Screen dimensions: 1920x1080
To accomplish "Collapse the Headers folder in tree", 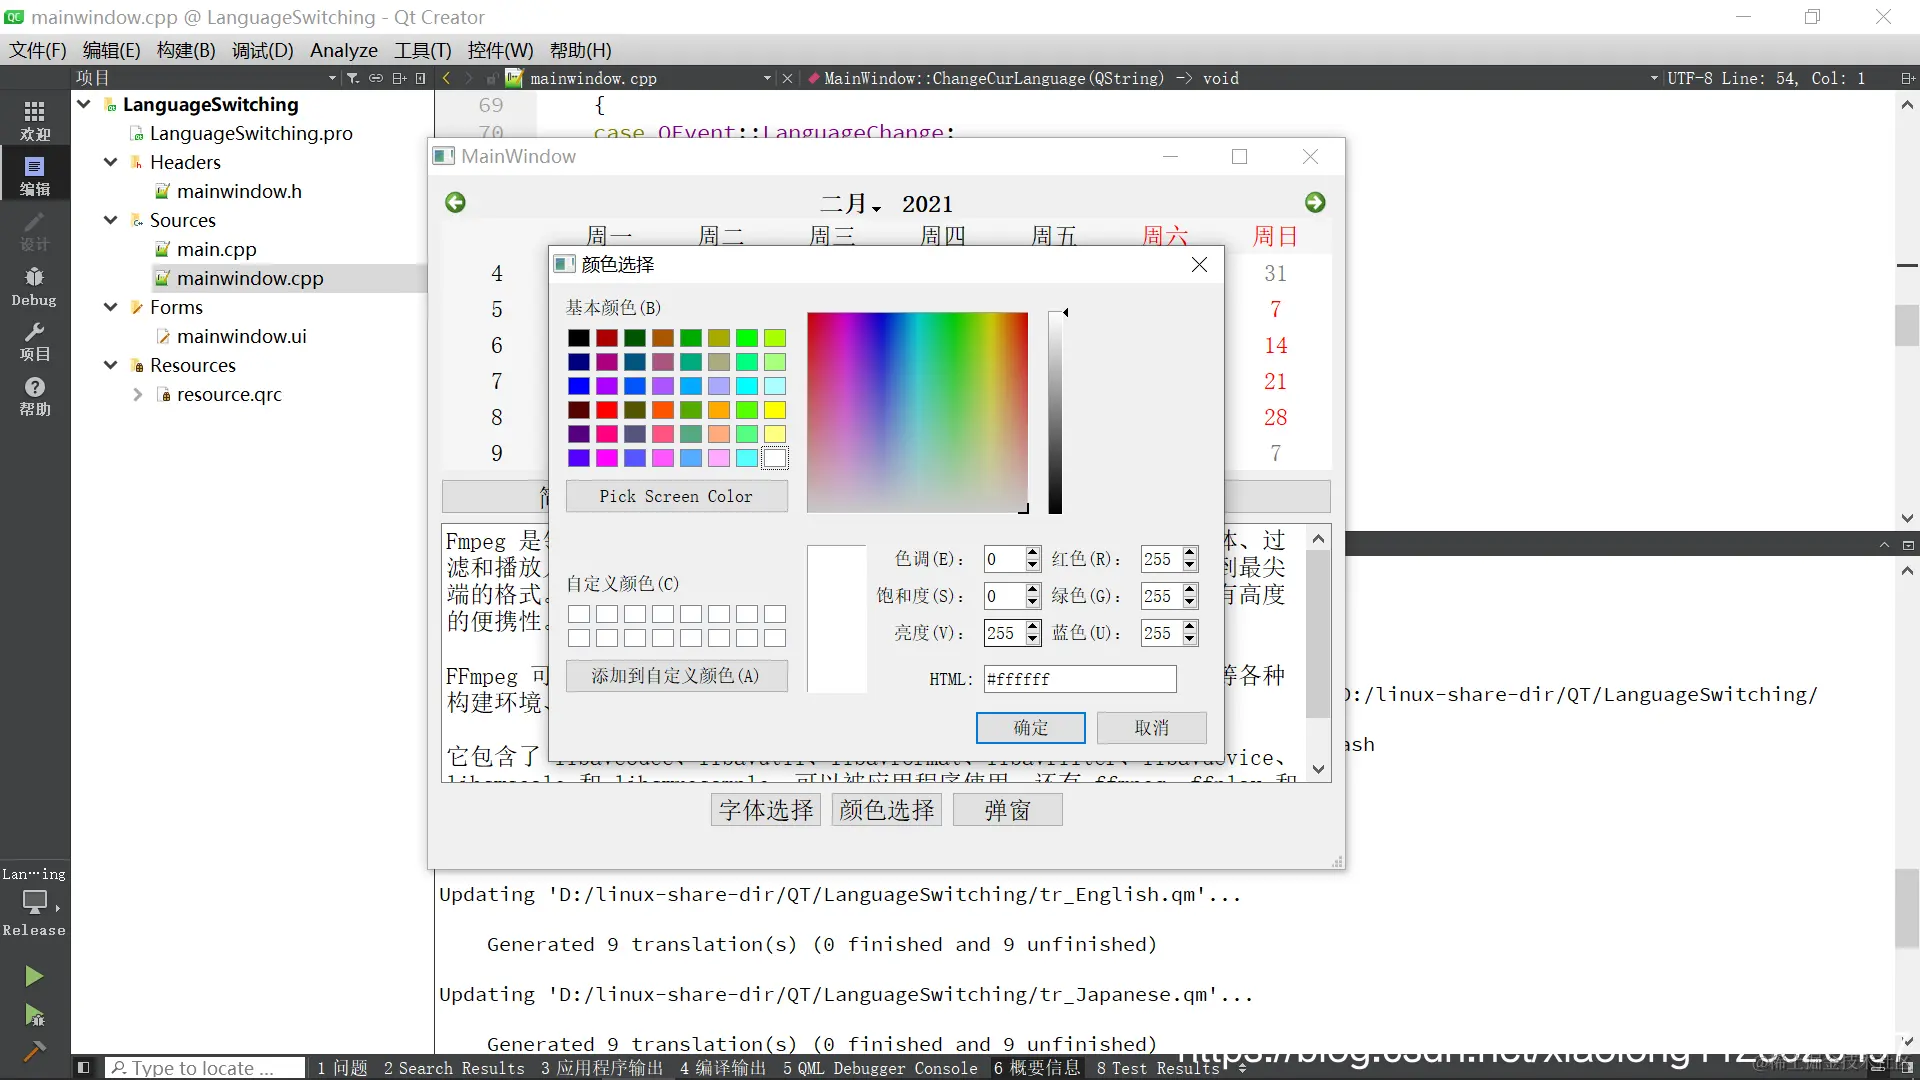I will (x=111, y=162).
